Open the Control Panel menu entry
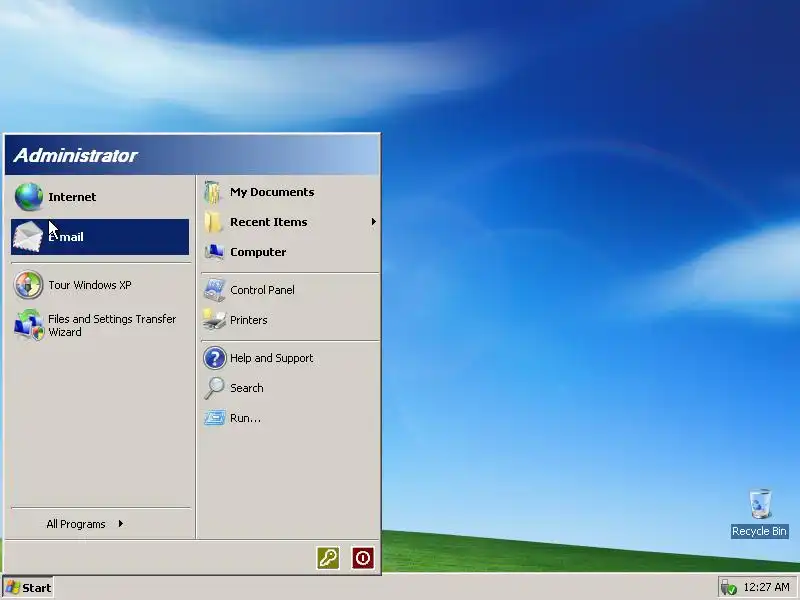The width and height of the screenshot is (800, 600). pos(290,290)
